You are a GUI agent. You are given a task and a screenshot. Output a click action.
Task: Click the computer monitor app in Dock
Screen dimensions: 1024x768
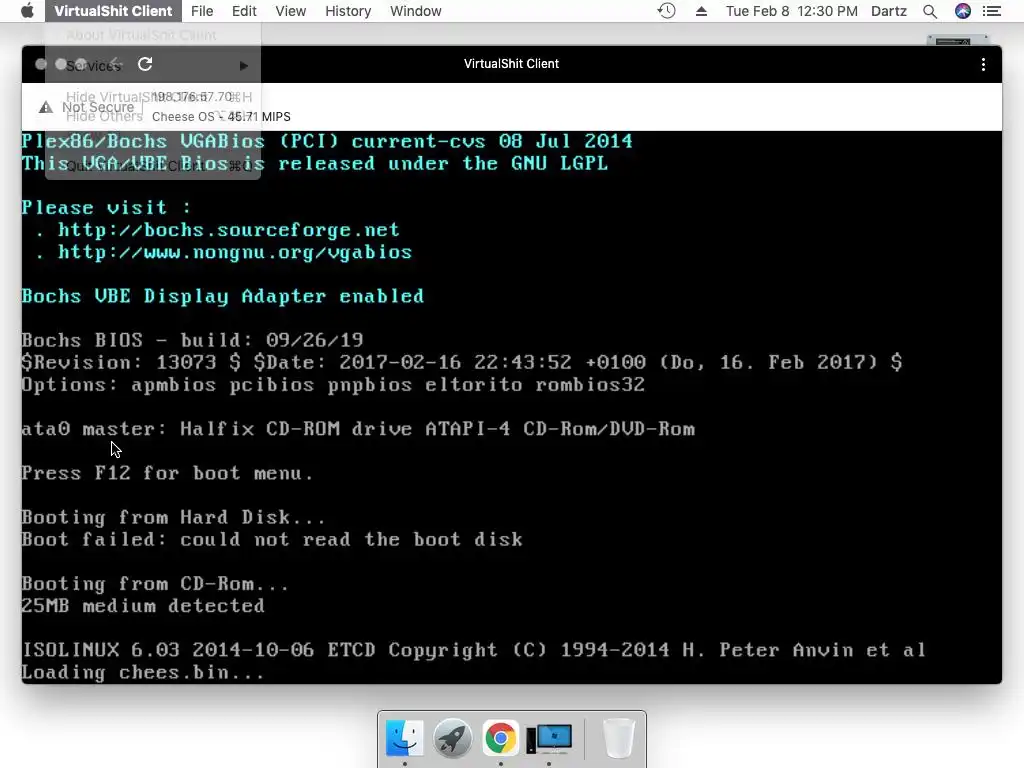pyautogui.click(x=549, y=738)
